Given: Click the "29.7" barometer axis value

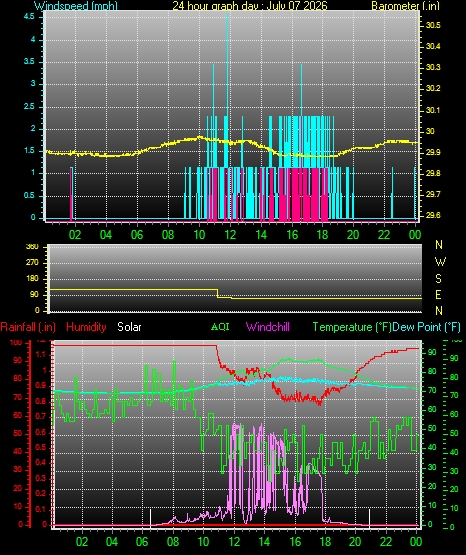Looking at the screenshot, I should click(x=433, y=194).
